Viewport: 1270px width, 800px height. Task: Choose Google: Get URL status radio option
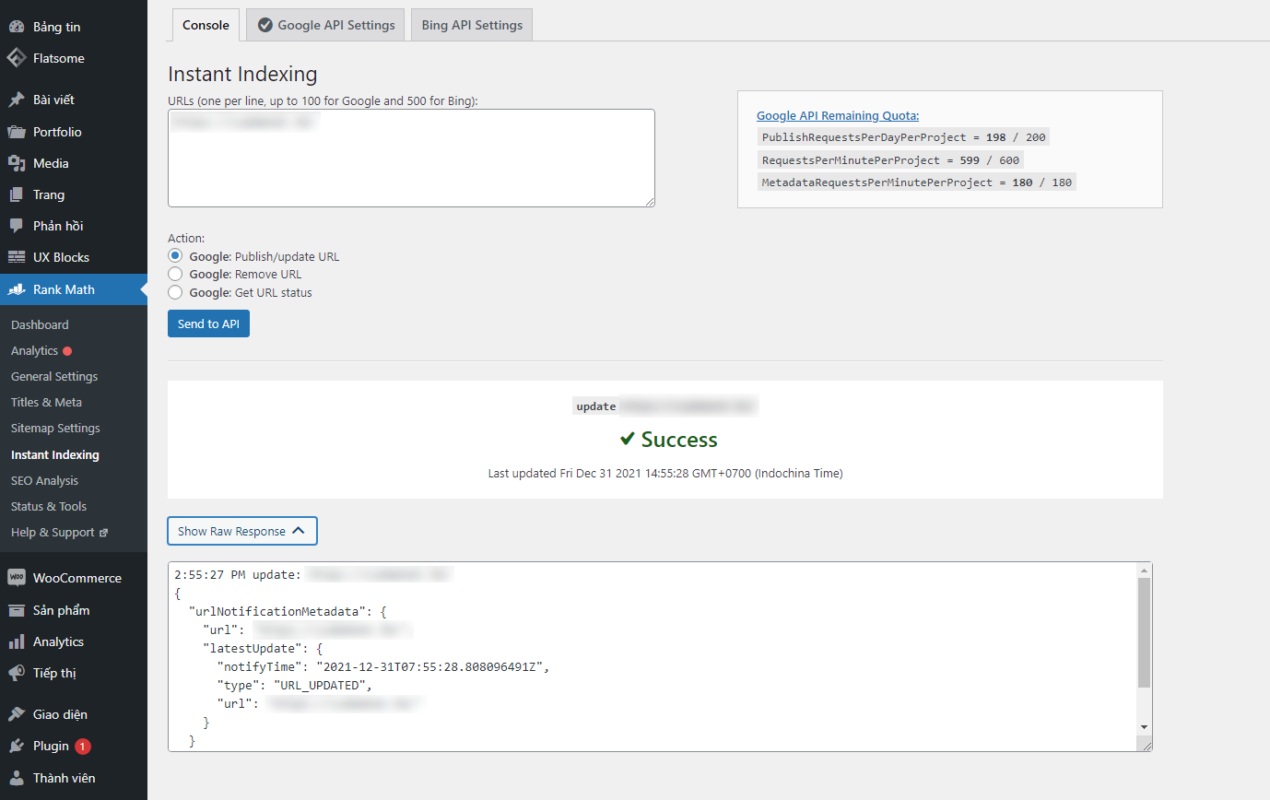point(175,293)
